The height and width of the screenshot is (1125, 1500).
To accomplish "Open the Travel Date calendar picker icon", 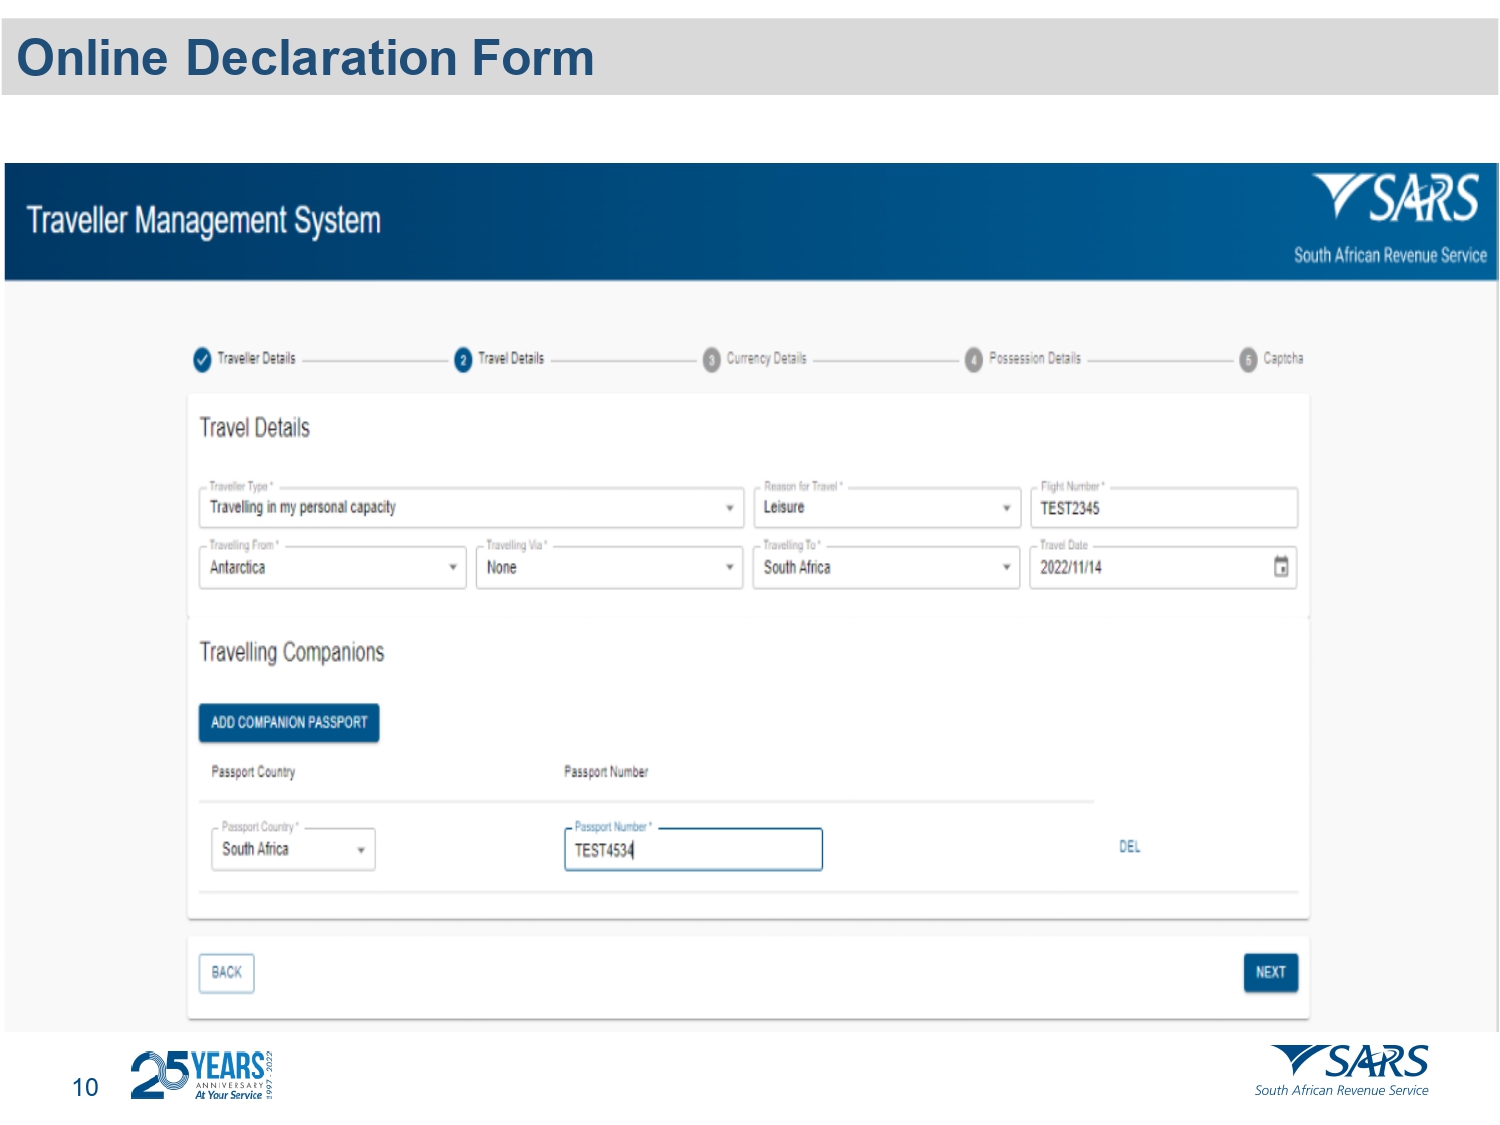I will point(1280,567).
